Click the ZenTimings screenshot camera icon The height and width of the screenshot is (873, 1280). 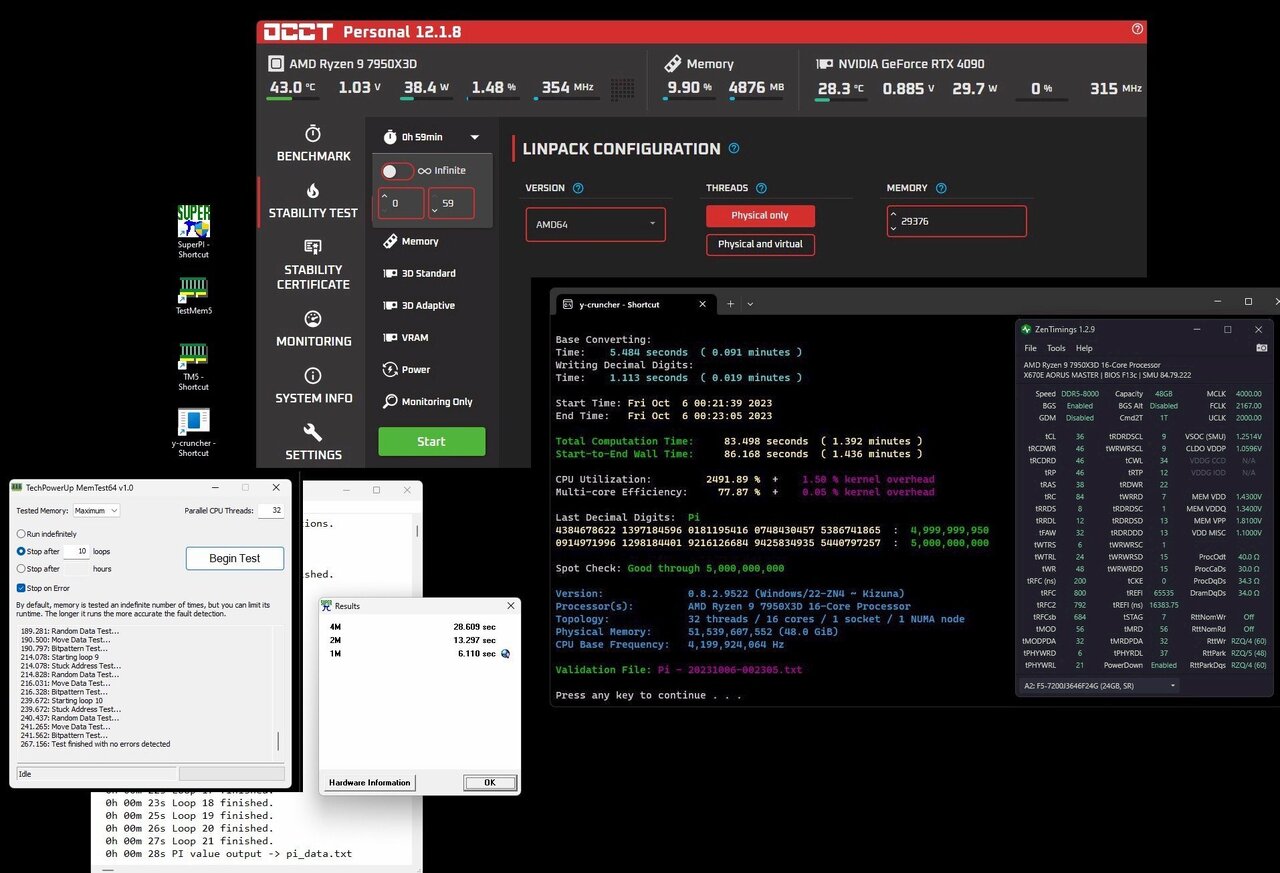1261,348
